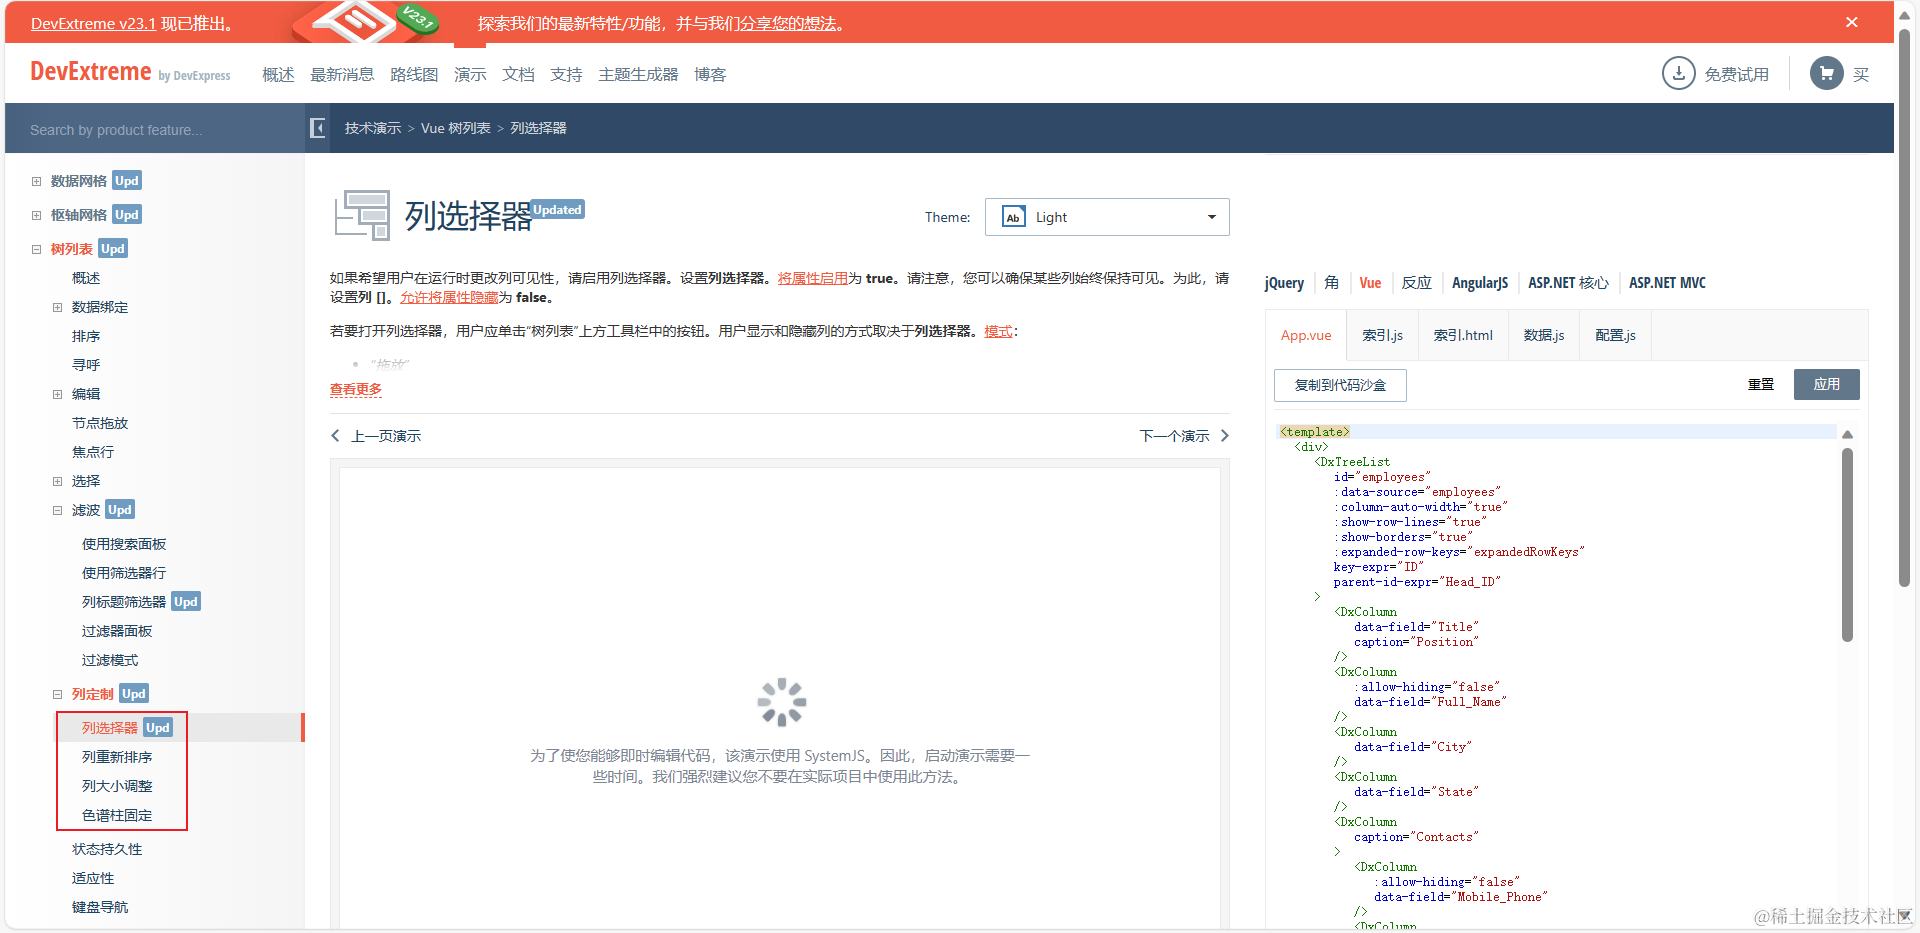Screen dimensions: 1920x933
Task: Select 列重新排序 in sidebar
Action: (117, 757)
